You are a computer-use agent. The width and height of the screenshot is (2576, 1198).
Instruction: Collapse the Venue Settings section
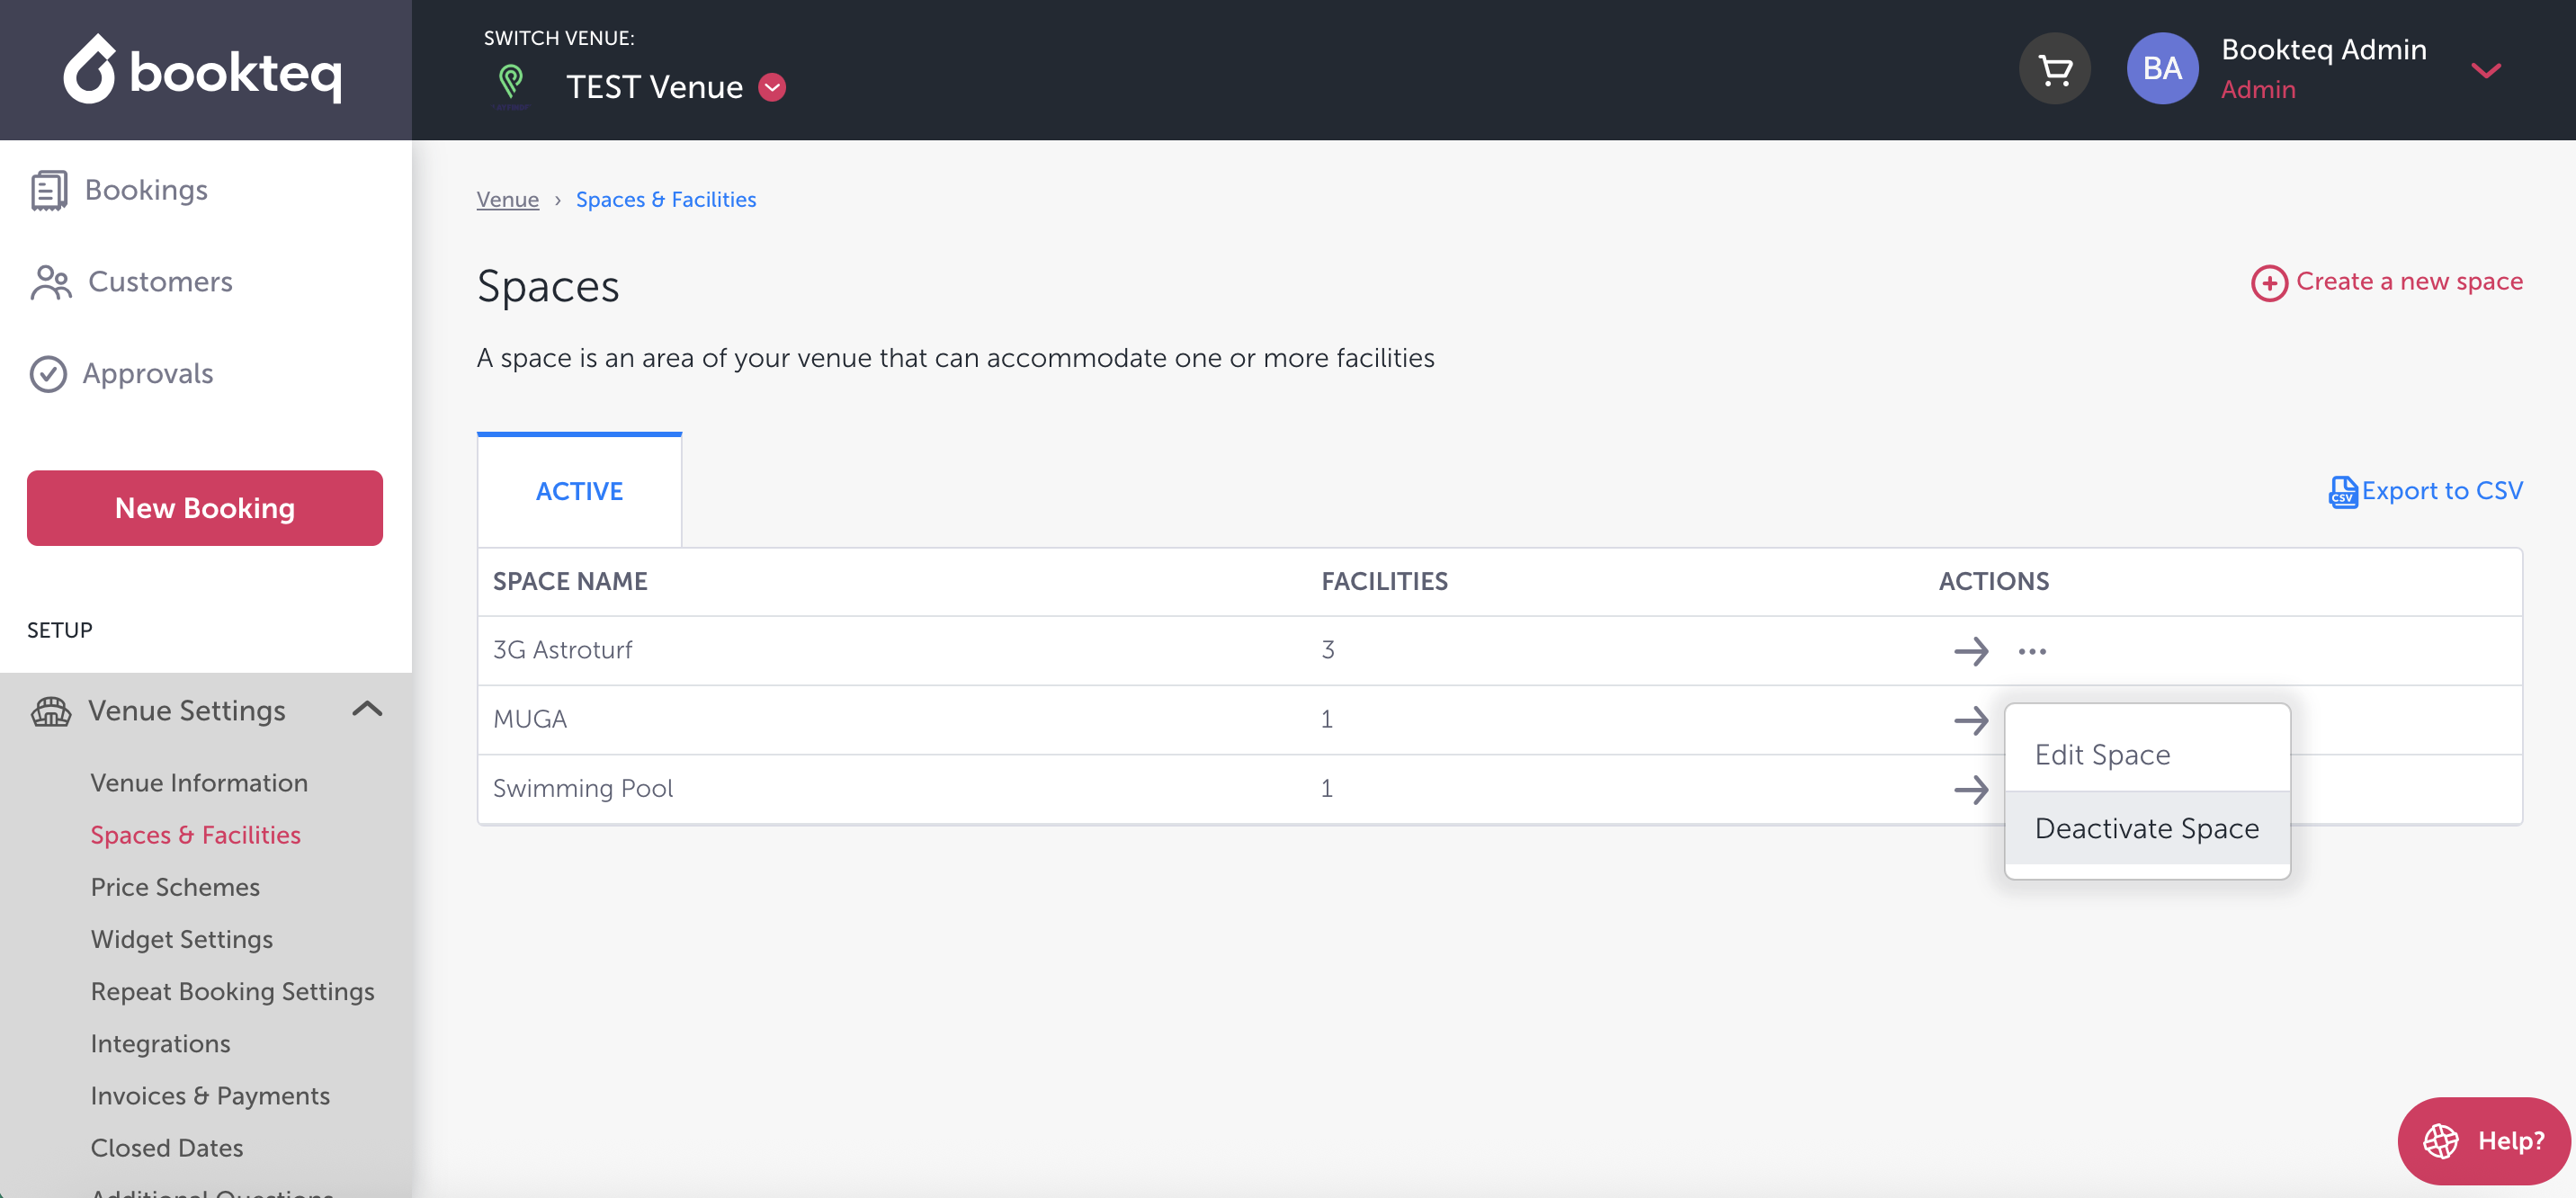(367, 709)
